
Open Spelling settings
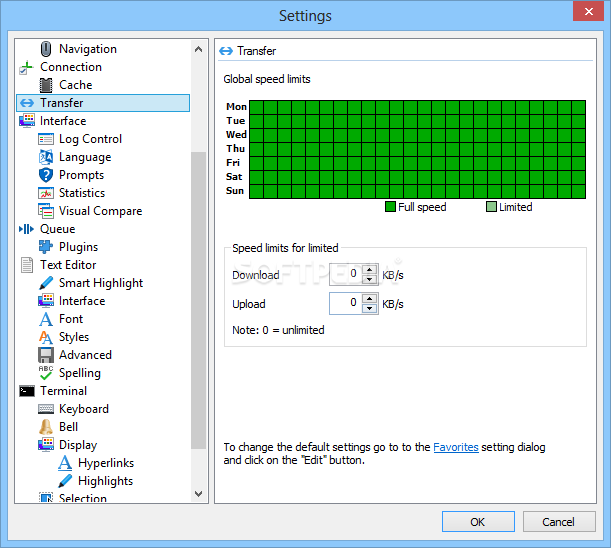point(80,373)
